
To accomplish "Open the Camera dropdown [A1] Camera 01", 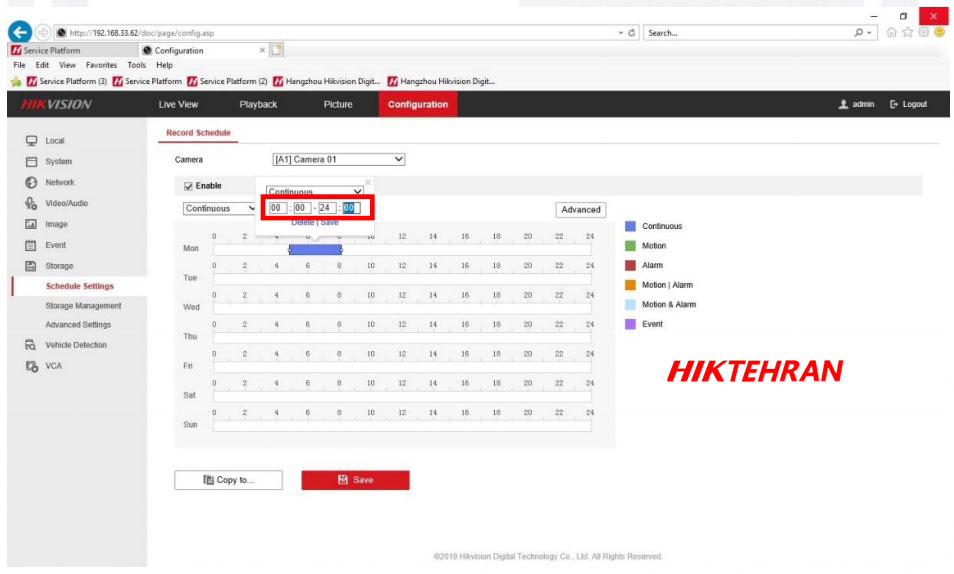I will click(x=338, y=159).
